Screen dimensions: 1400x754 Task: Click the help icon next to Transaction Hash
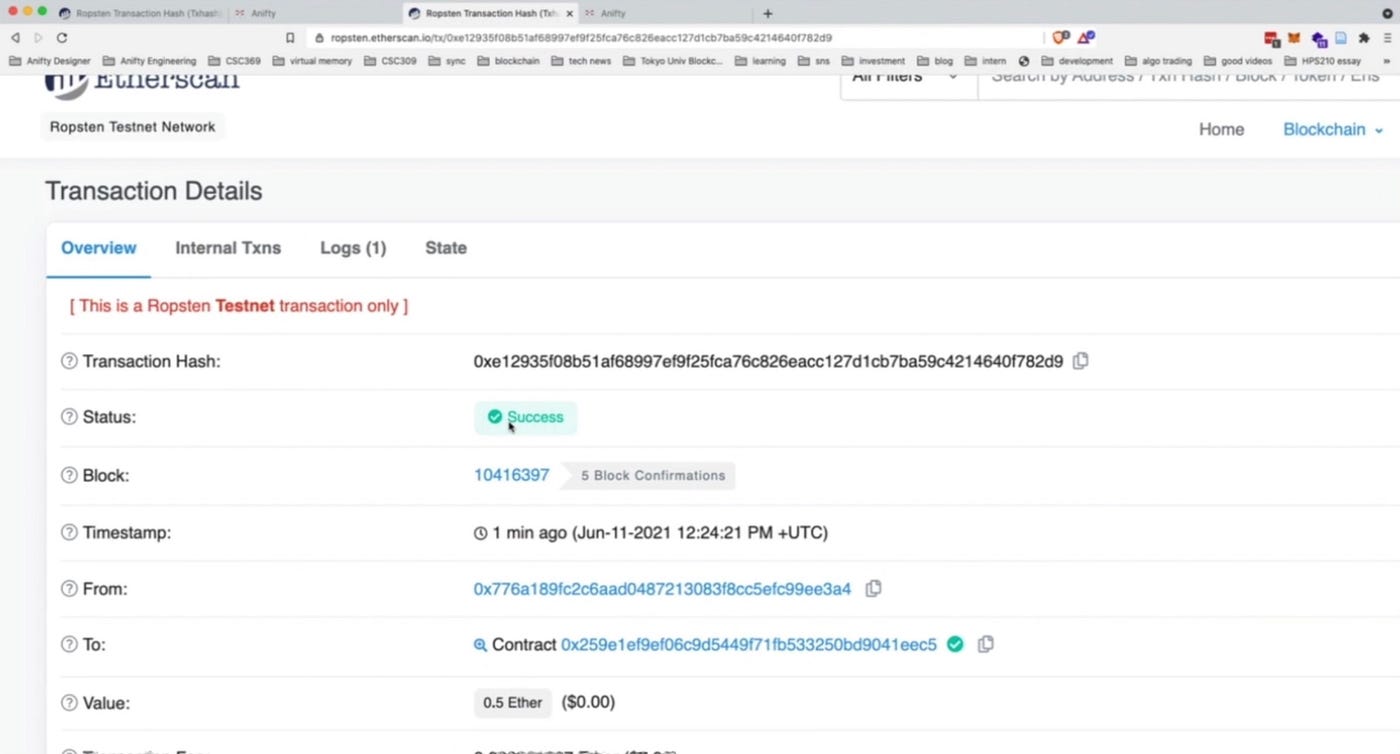(x=69, y=361)
